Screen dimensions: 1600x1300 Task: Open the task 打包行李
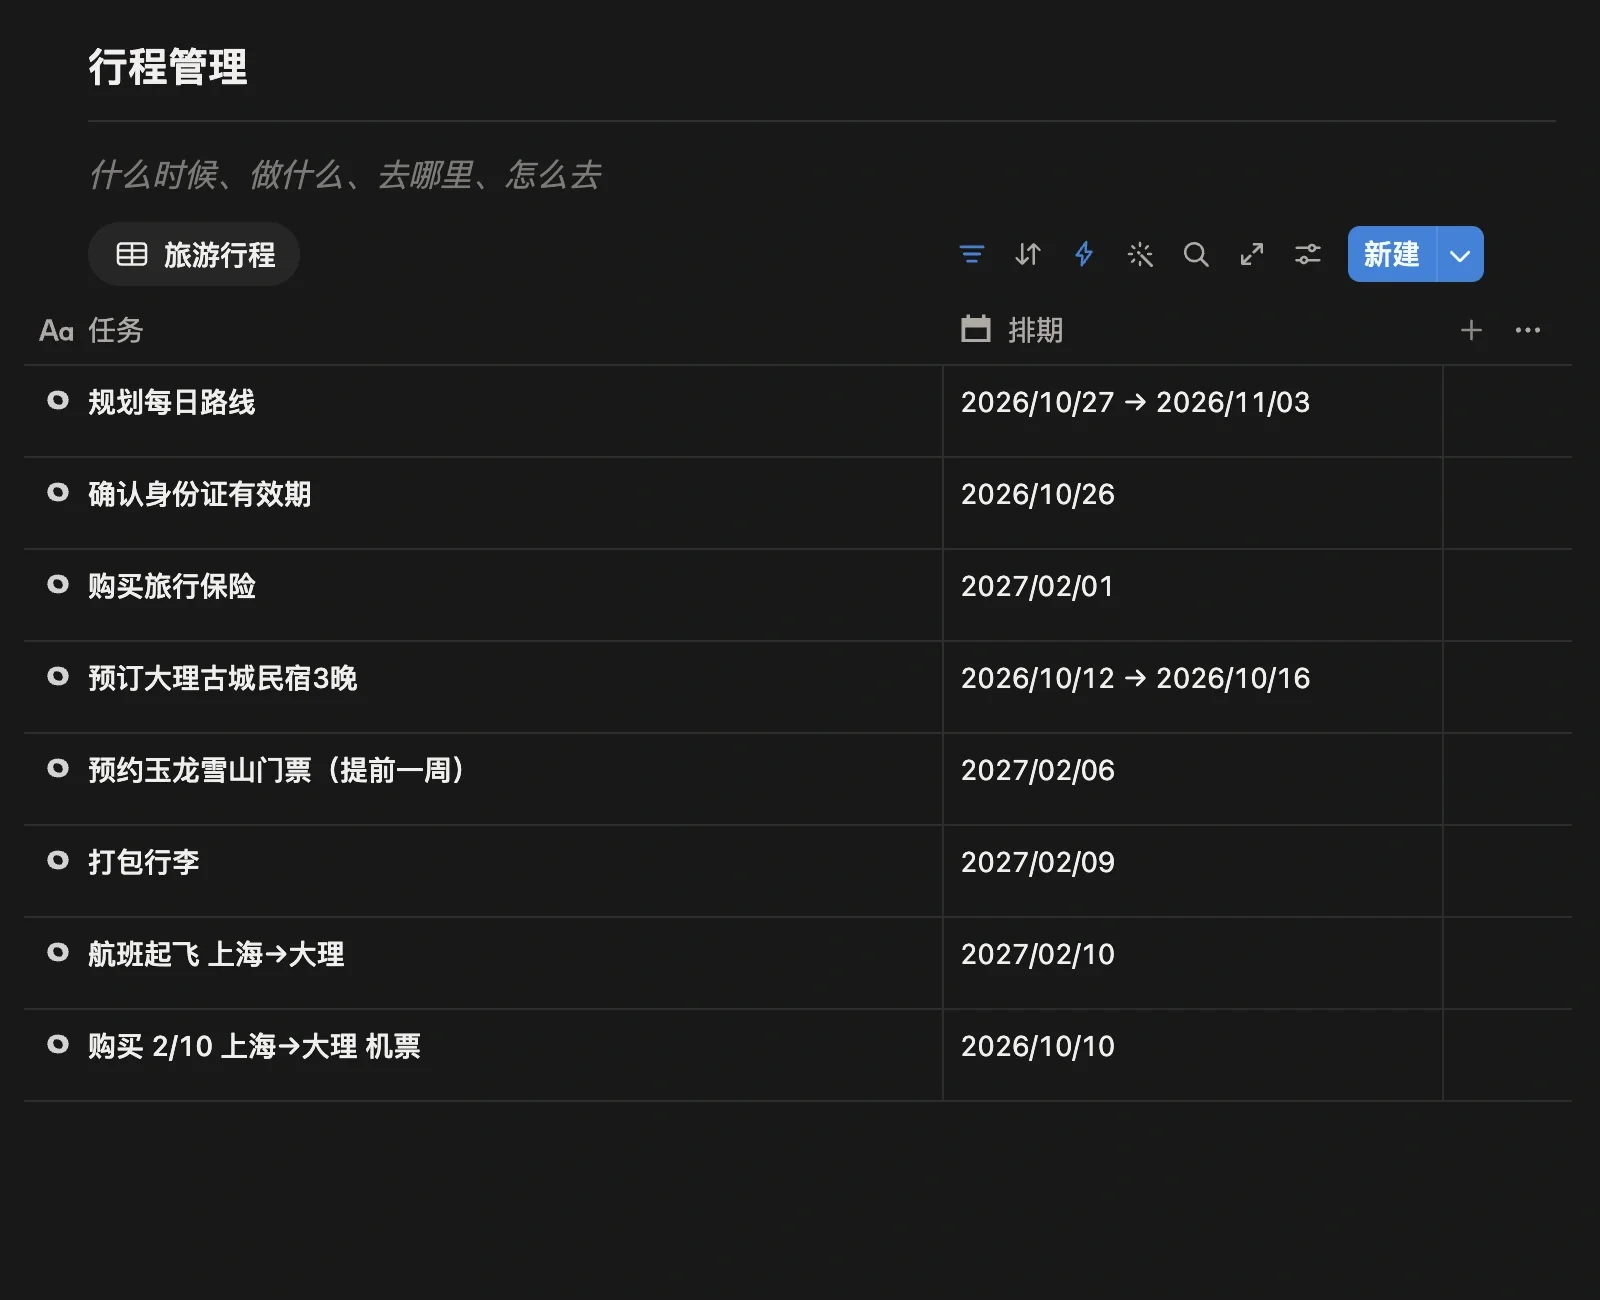coord(144,862)
